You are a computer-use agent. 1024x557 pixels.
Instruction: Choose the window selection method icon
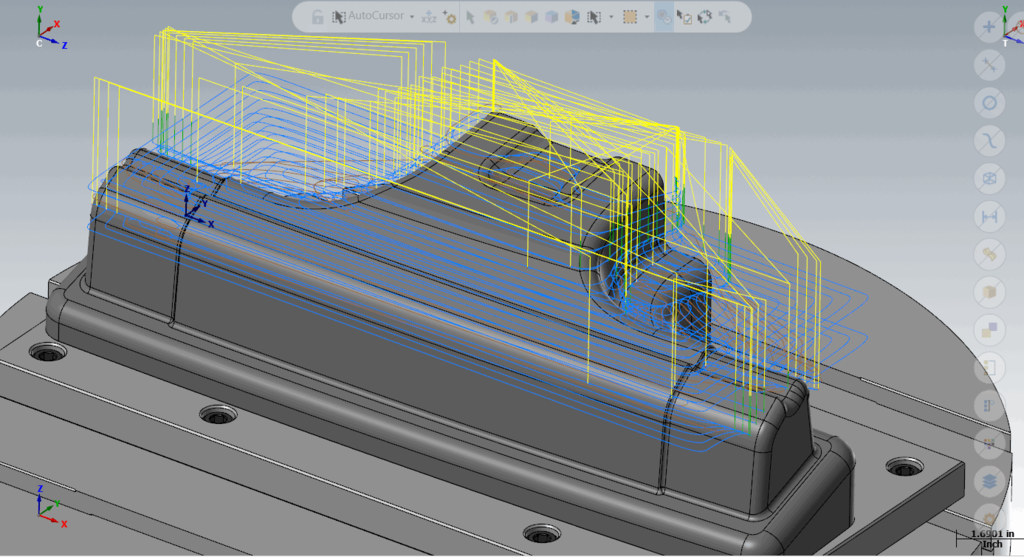coord(594,17)
